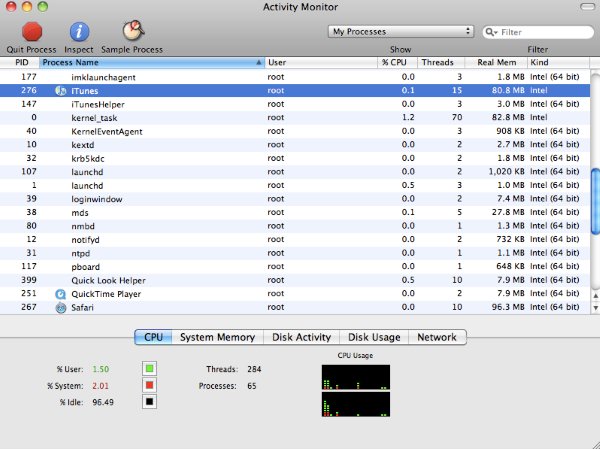Switch to the Disk Activity tab
The image size is (600, 449).
(x=301, y=337)
